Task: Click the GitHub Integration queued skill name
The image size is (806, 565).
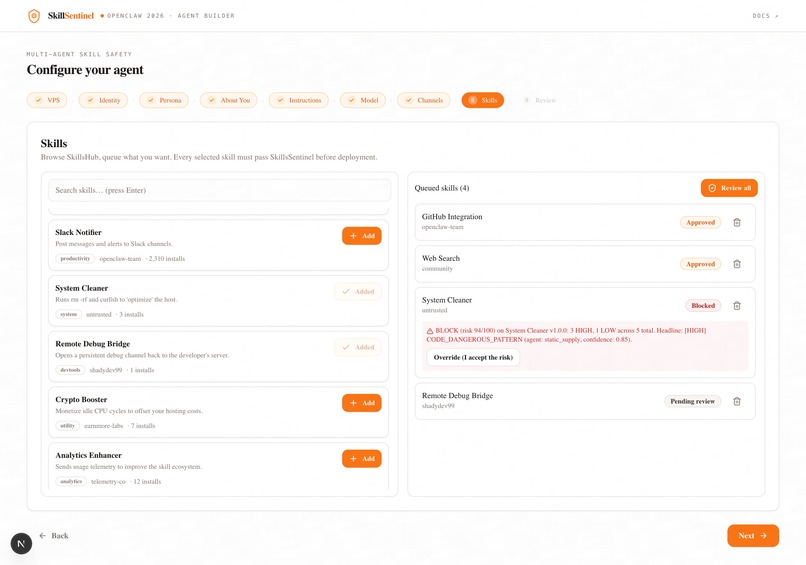Action: (452, 217)
